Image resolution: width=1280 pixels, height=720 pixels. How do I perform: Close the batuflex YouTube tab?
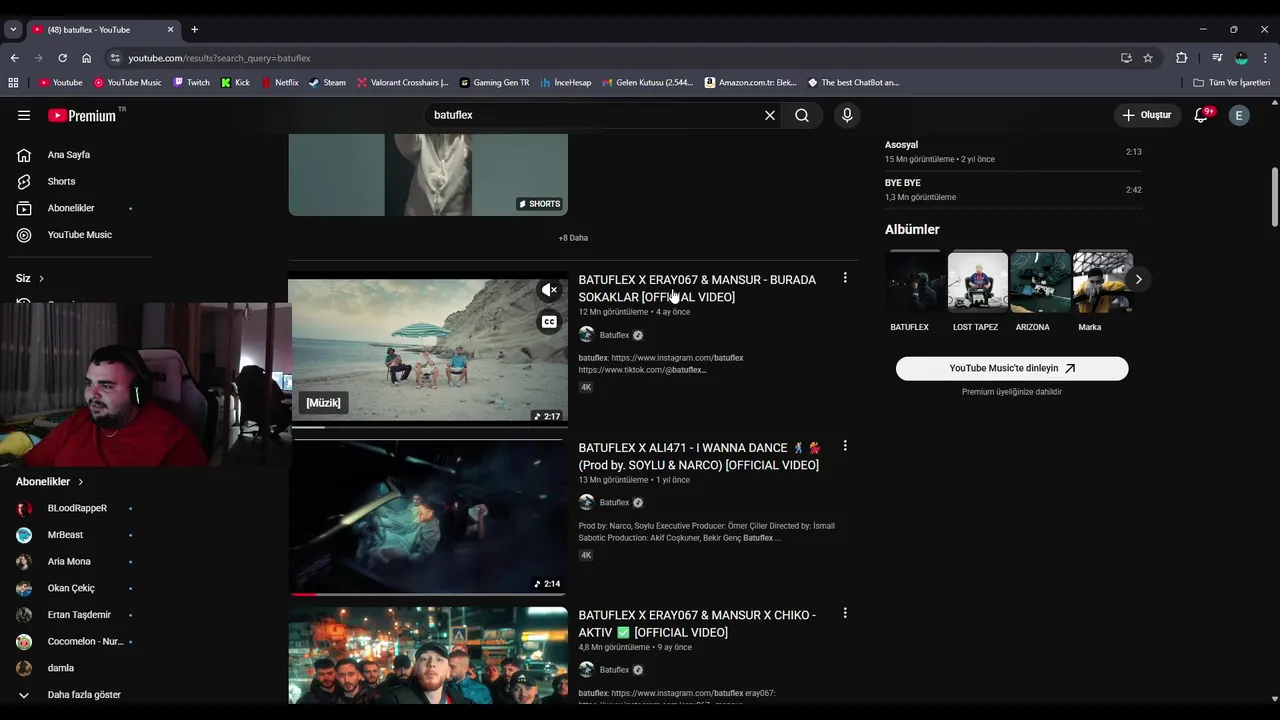170,29
